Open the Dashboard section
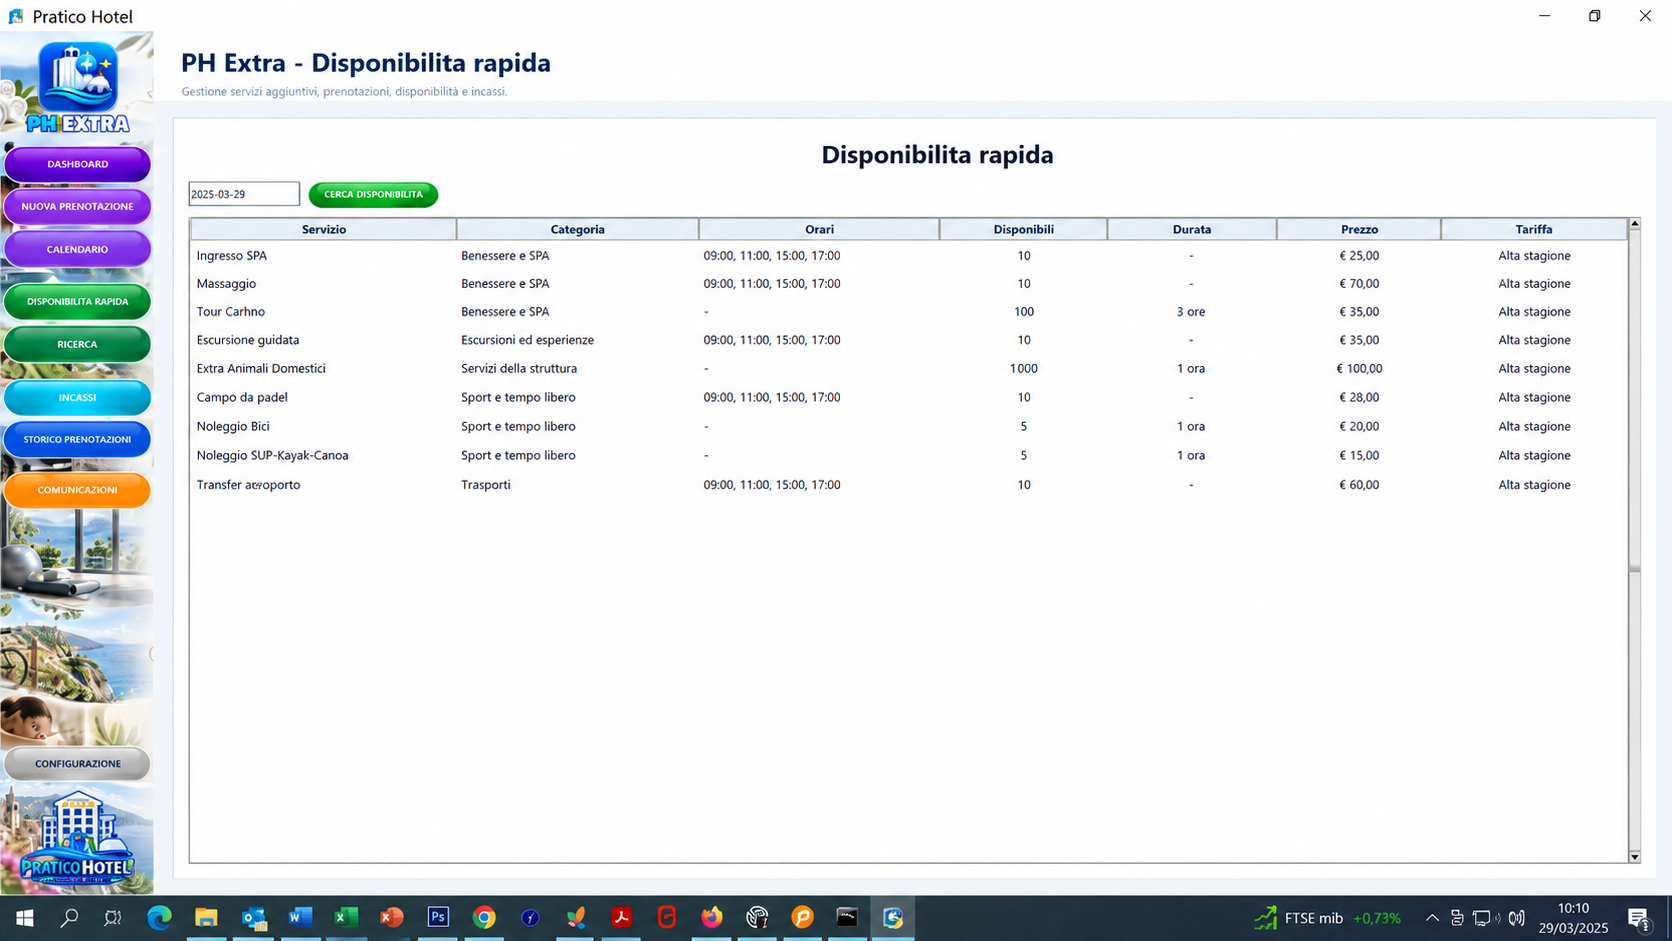This screenshot has width=1672, height=941. click(77, 164)
